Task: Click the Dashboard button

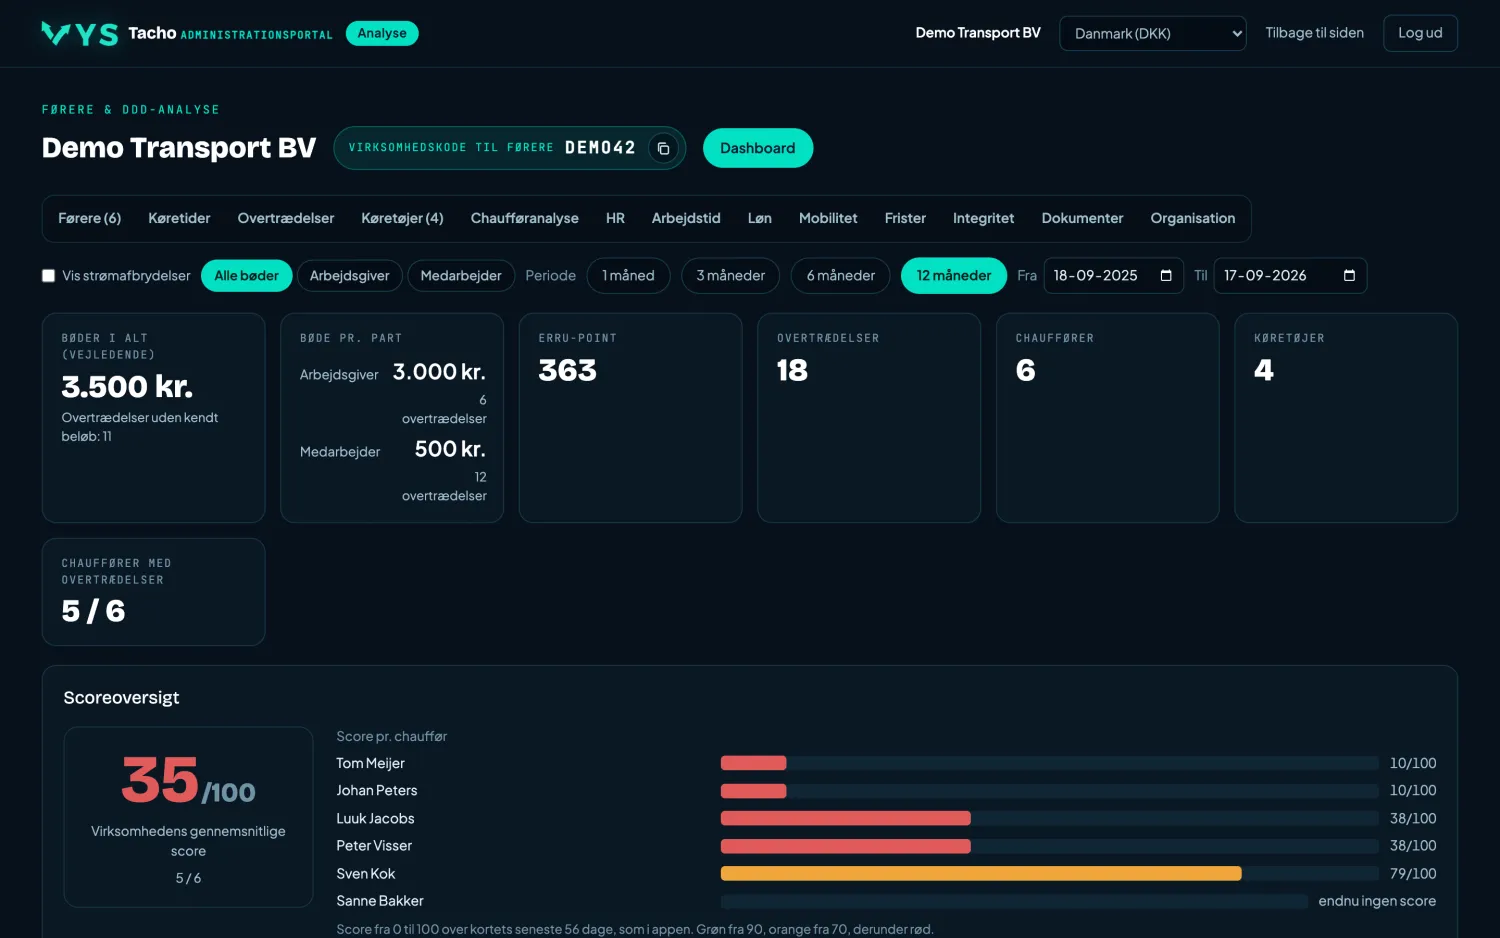Action: pos(758,148)
